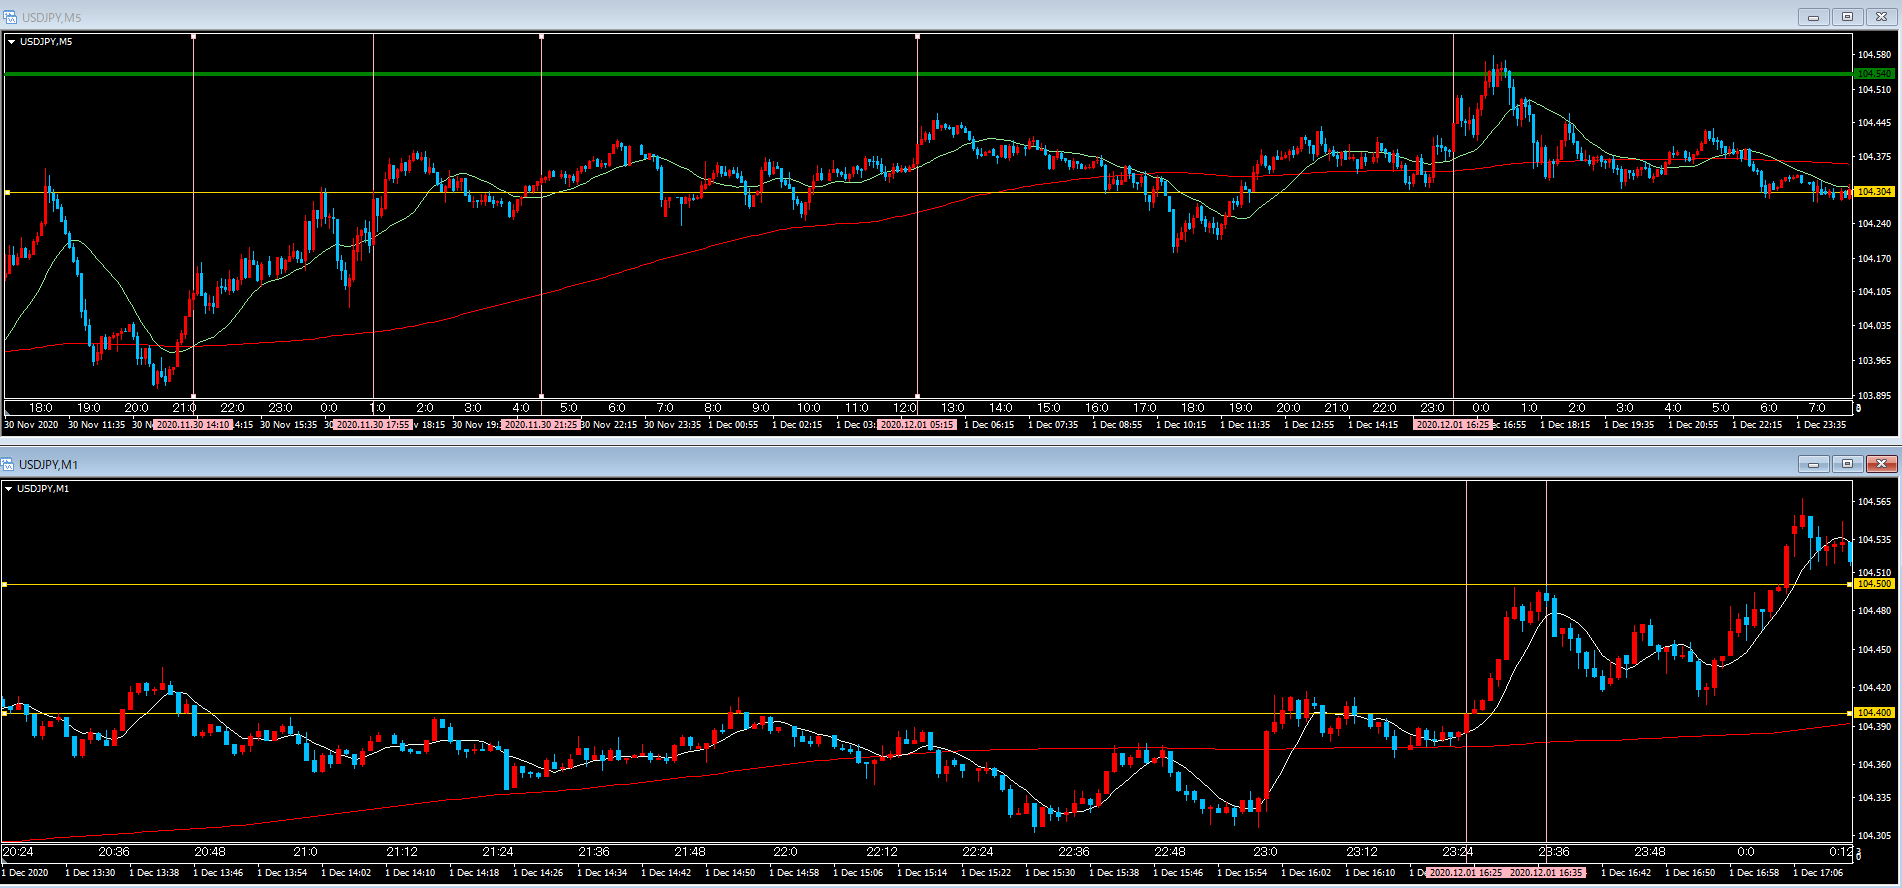Viewport: 1902px width, 888px height.
Task: Restore the USDJPY,M5 chart window
Action: click(1847, 17)
